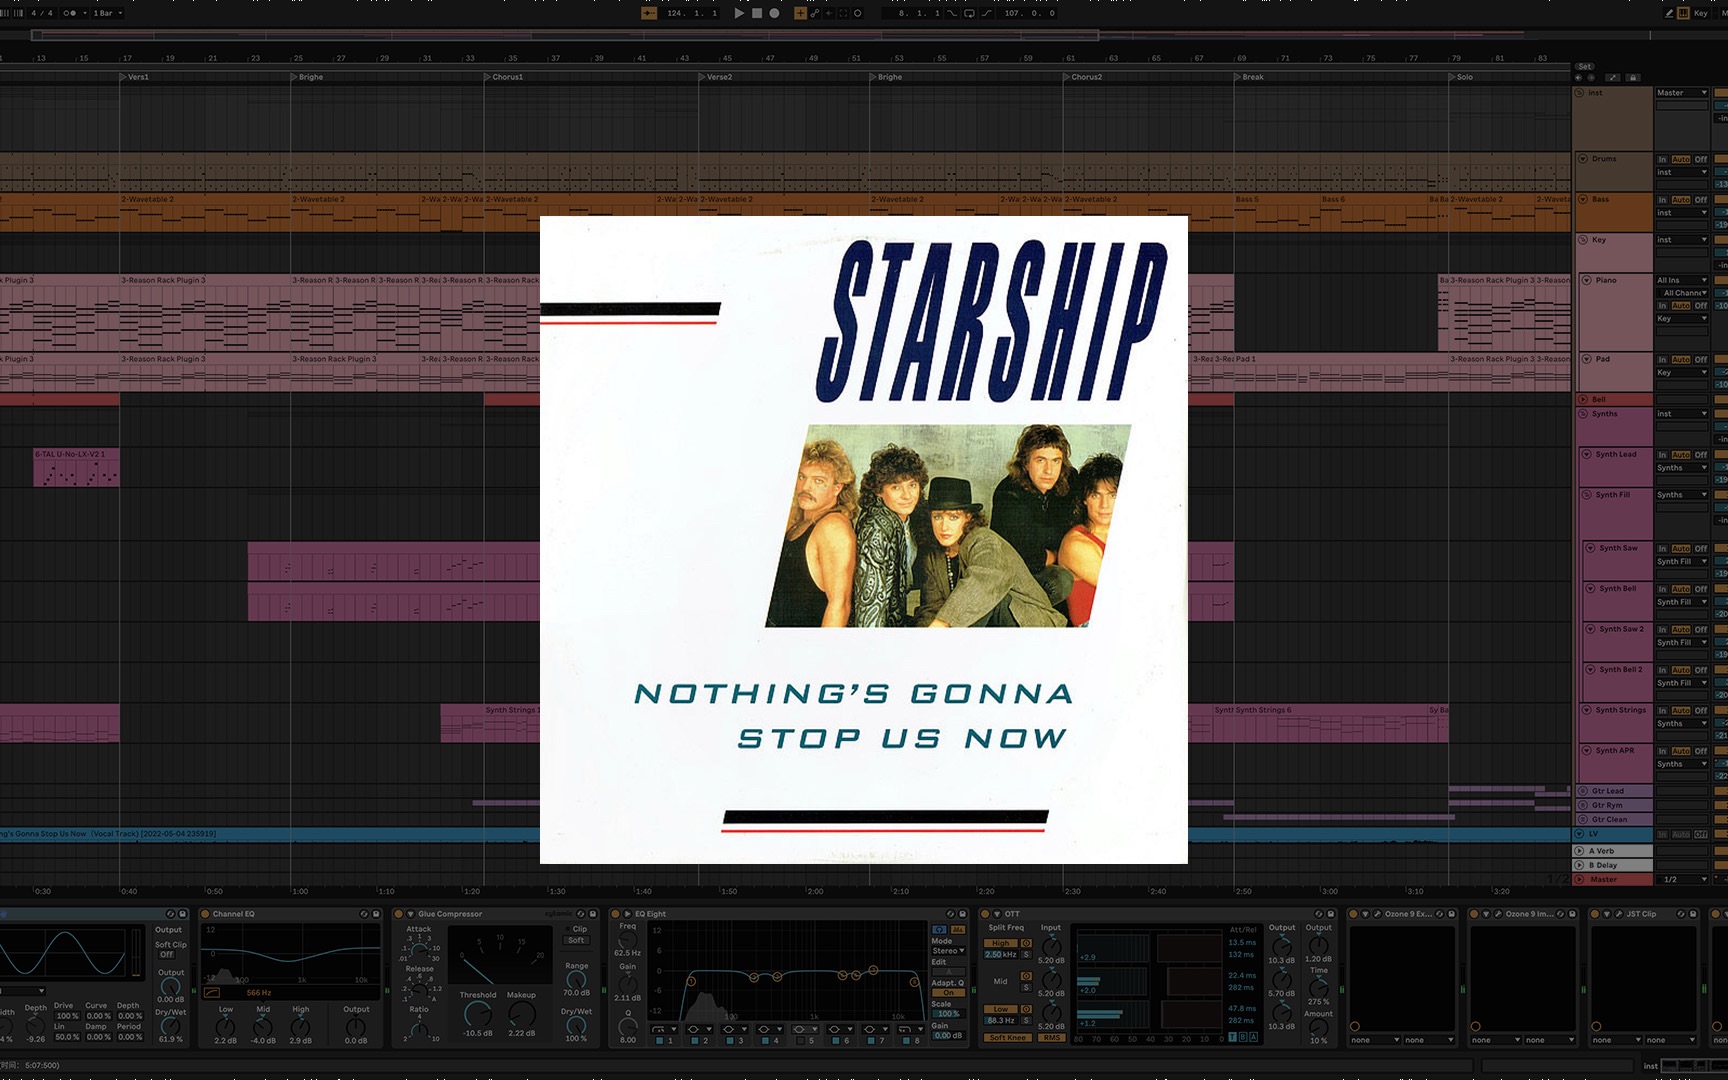Enable Soft clip in Glue Compressor
This screenshot has height=1080, width=1728.
[576, 940]
